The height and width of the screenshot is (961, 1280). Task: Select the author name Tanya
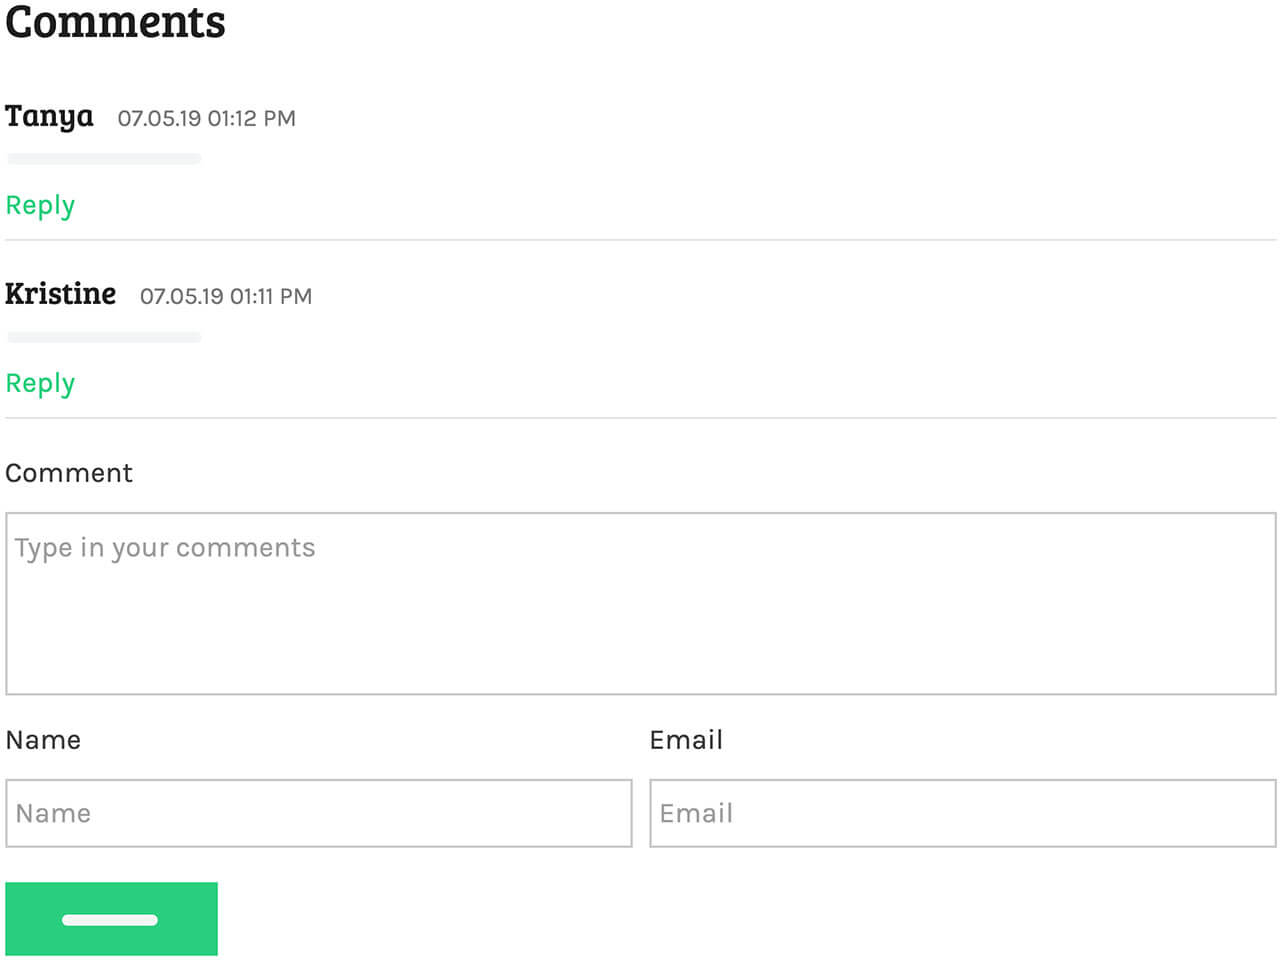coord(49,116)
